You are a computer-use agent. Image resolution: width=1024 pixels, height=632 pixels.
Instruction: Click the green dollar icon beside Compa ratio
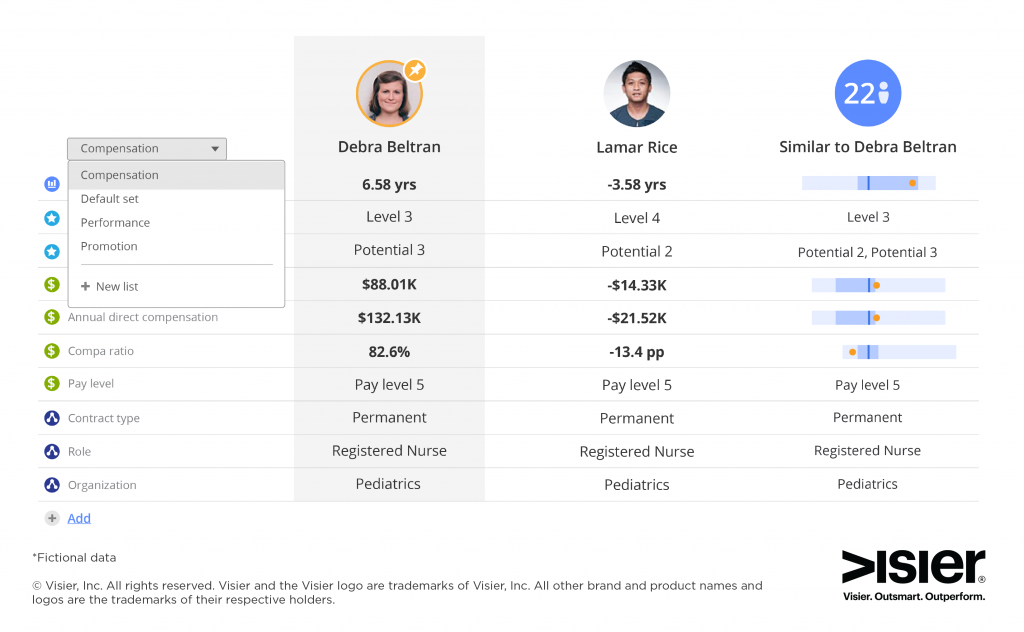pos(51,351)
